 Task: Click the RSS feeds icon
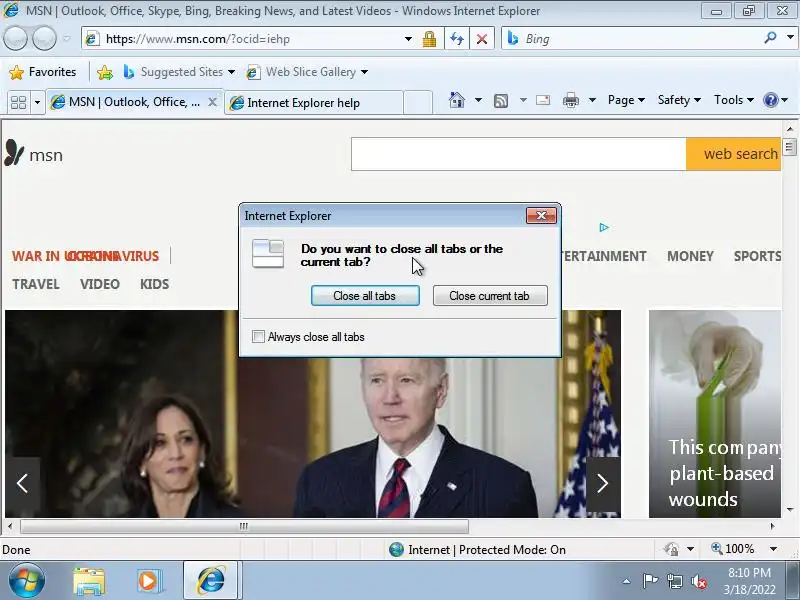coord(501,101)
